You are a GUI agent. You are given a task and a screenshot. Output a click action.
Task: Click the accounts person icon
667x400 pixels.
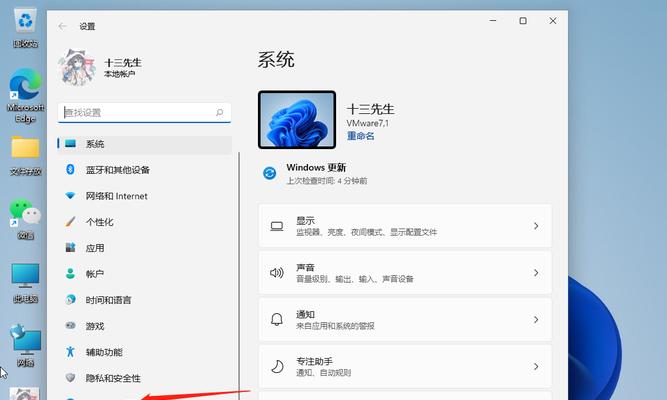pyautogui.click(x=70, y=274)
